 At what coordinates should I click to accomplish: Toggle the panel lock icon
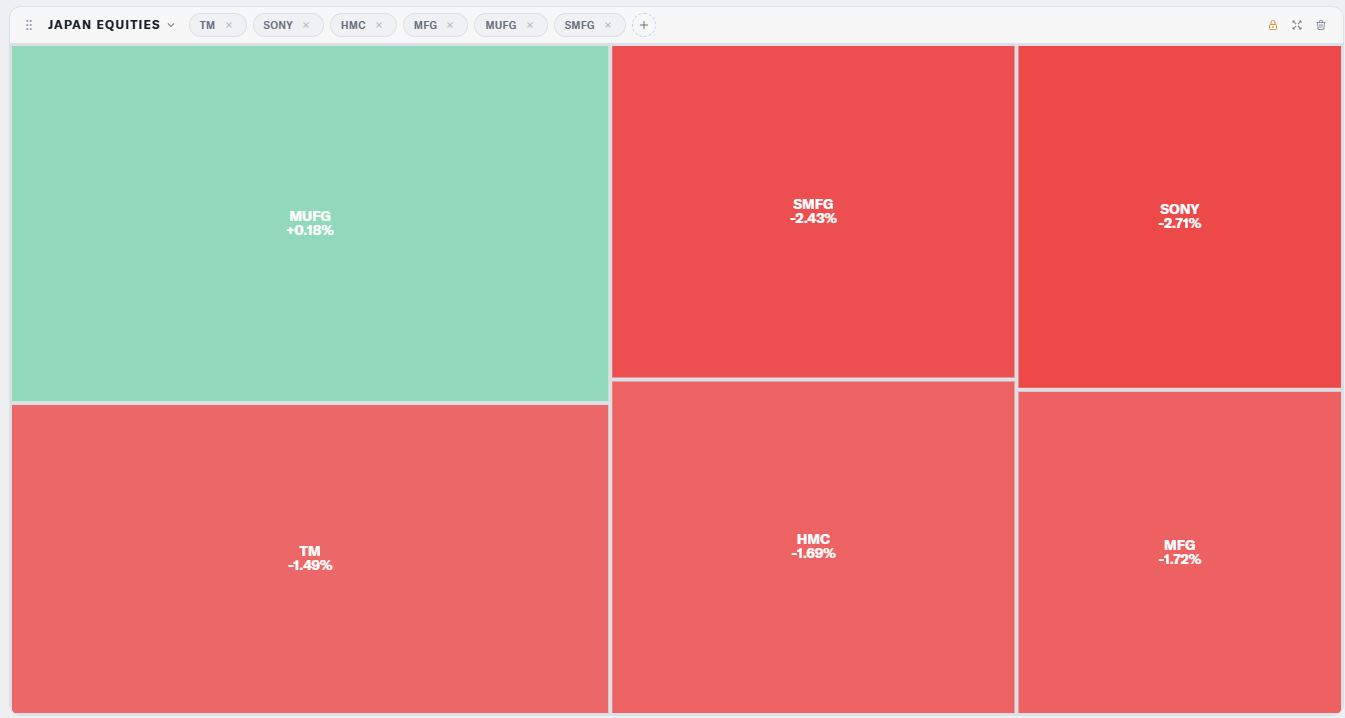[x=1273, y=25]
